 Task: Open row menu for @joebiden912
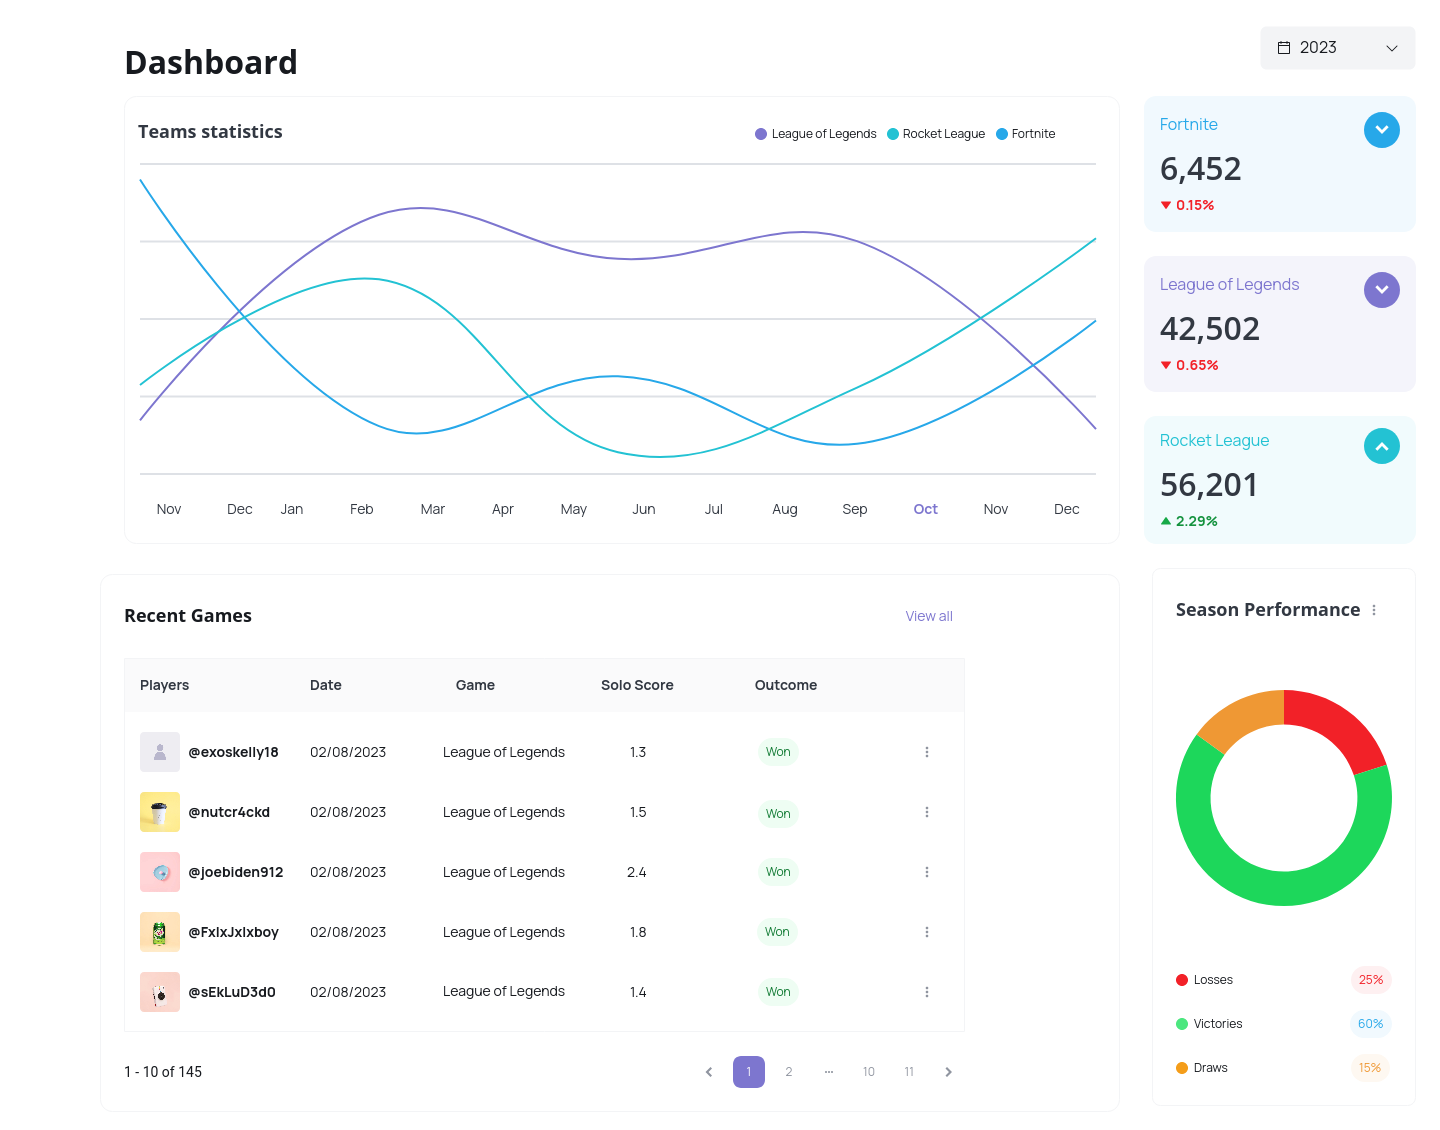coord(927,872)
